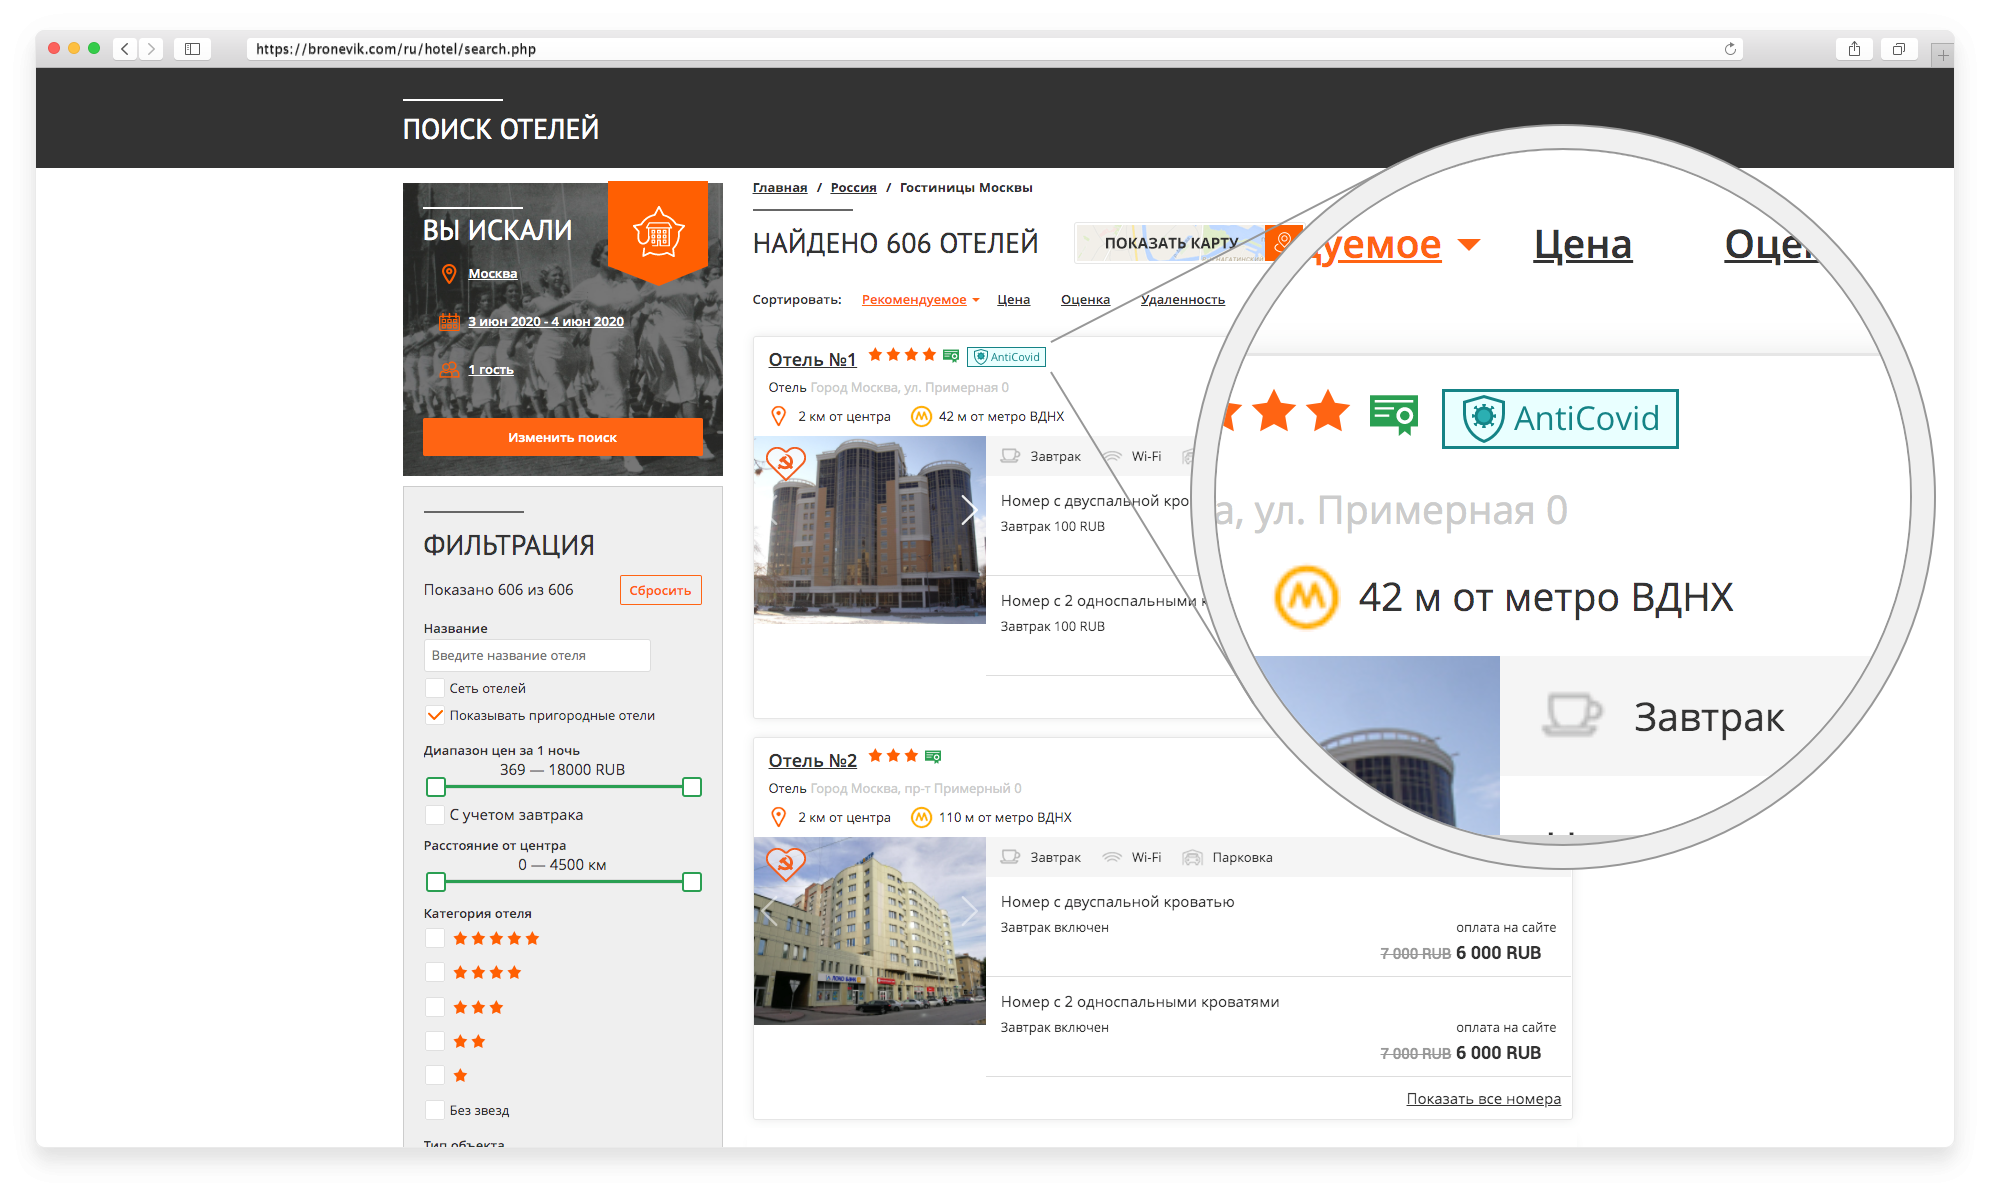Click the breakfast cup icon in Отель №1
This screenshot has width=1990, height=1189.
1010,457
